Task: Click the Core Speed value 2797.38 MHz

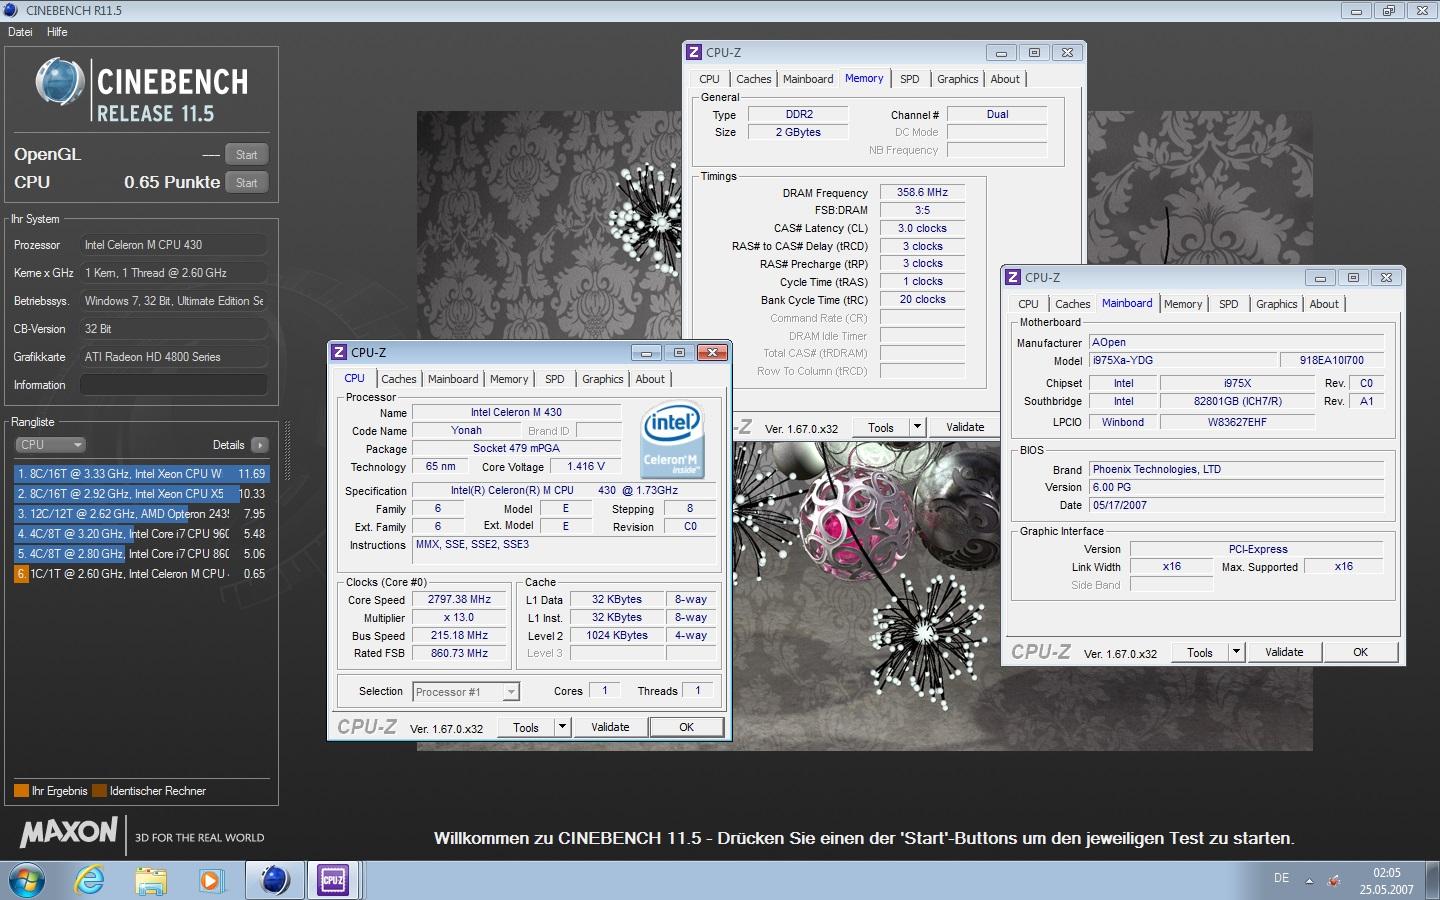Action: tap(459, 600)
